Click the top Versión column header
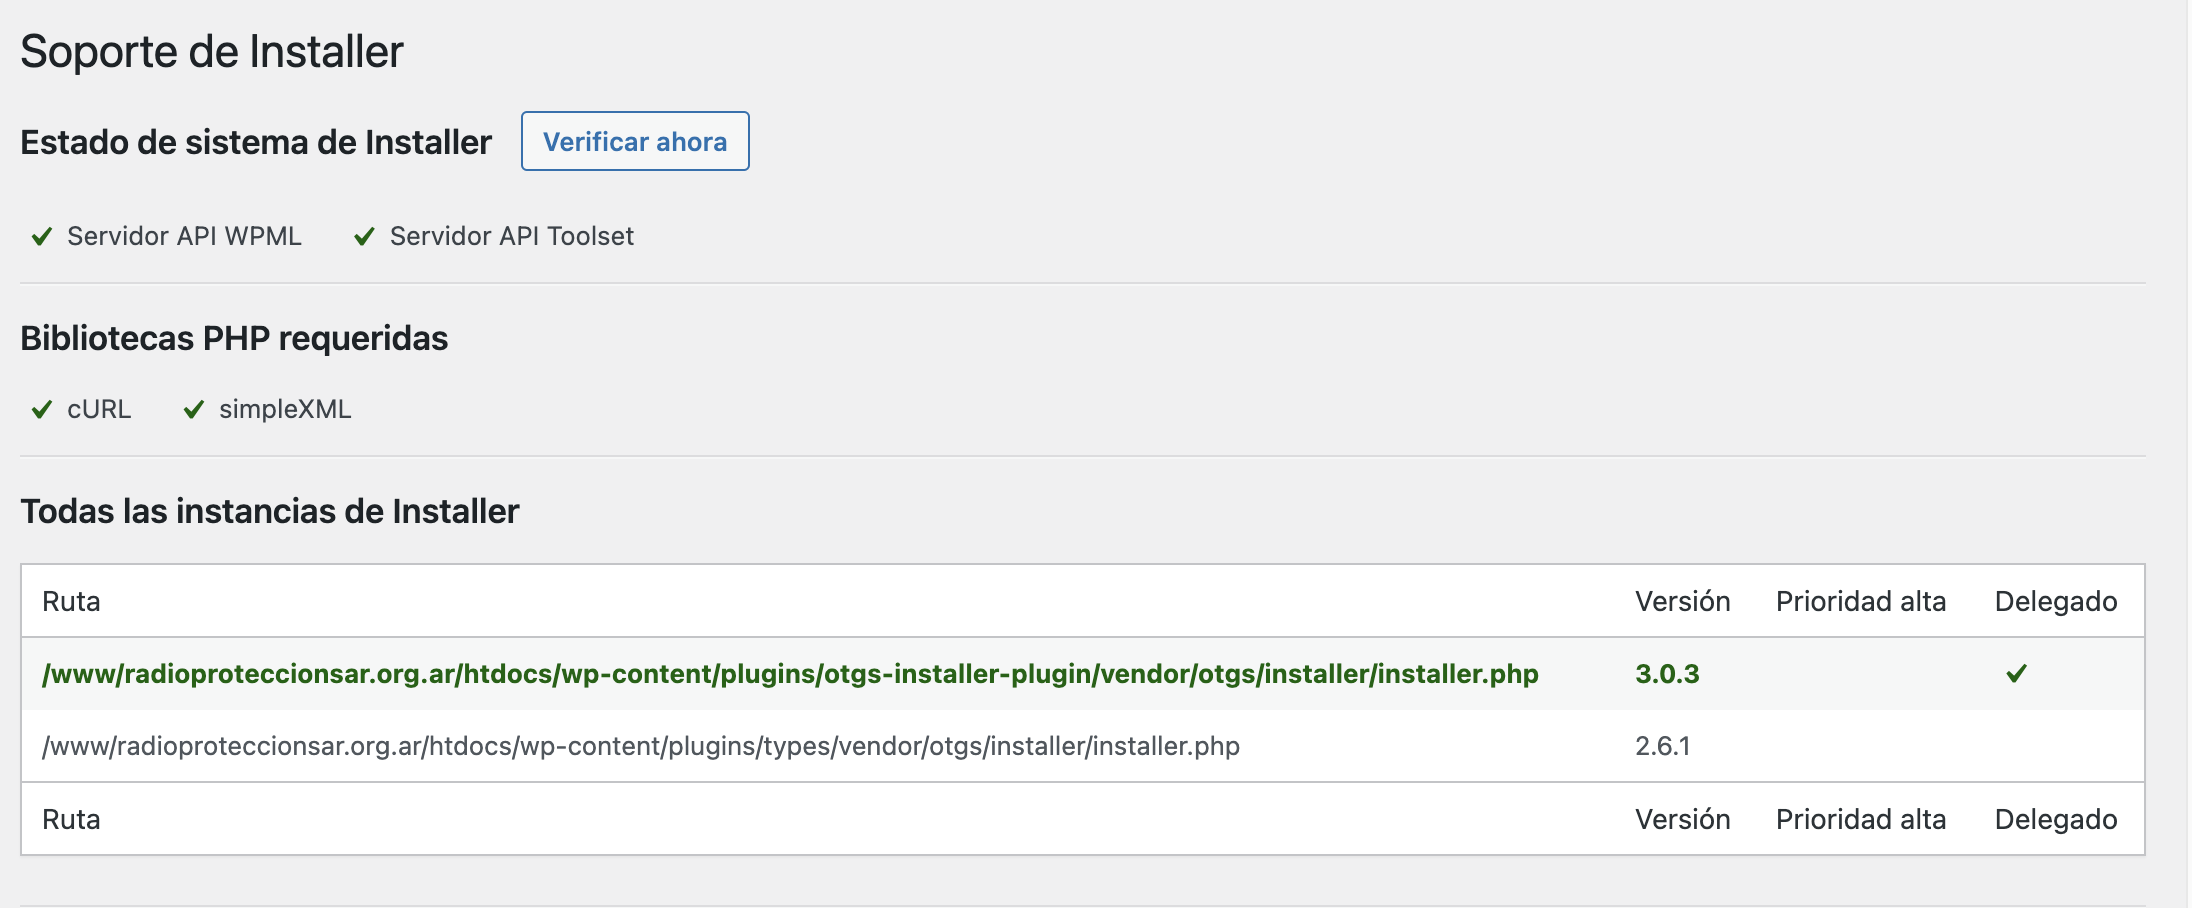Screen dimensions: 2192x908 [x=1683, y=602]
